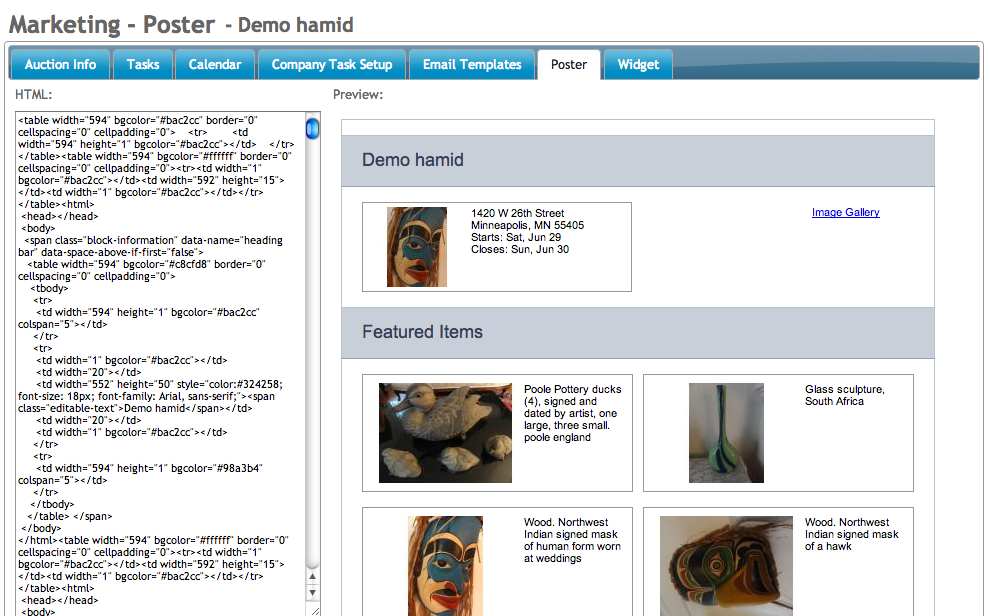990x616 pixels.
Task: Click the mask worn at weddings description
Action: 572,540
